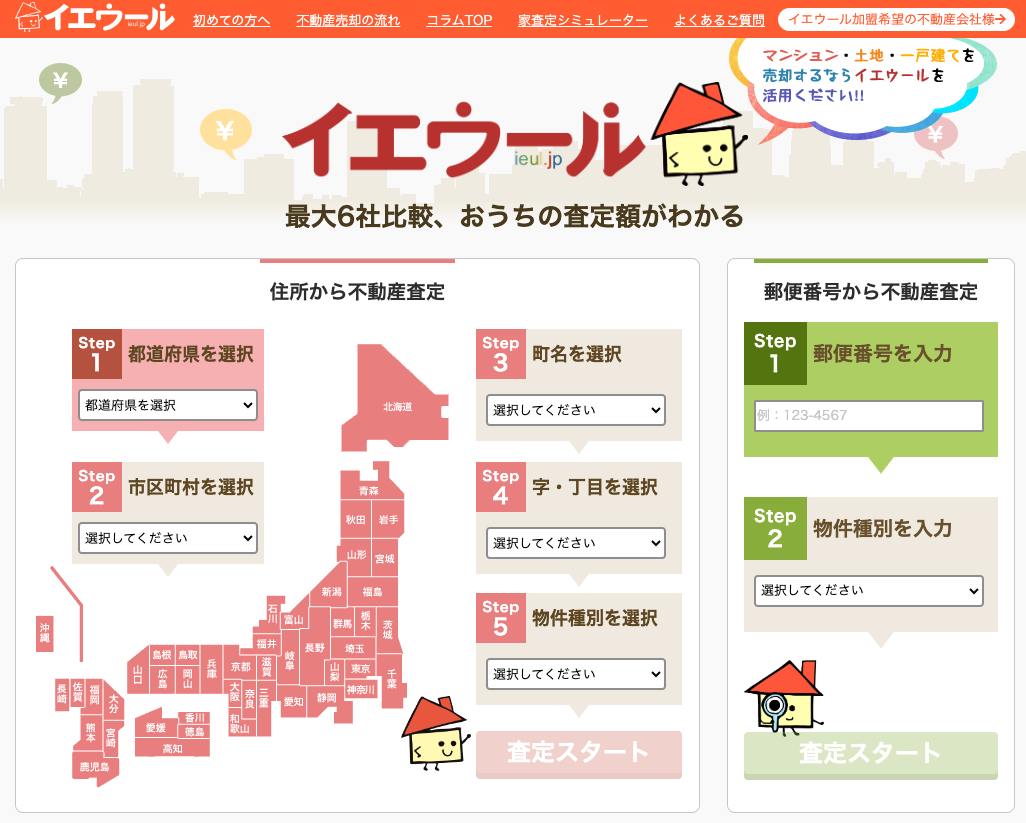Select 高知 on the map
Viewport: 1026px width, 823px height.
pos(173,748)
